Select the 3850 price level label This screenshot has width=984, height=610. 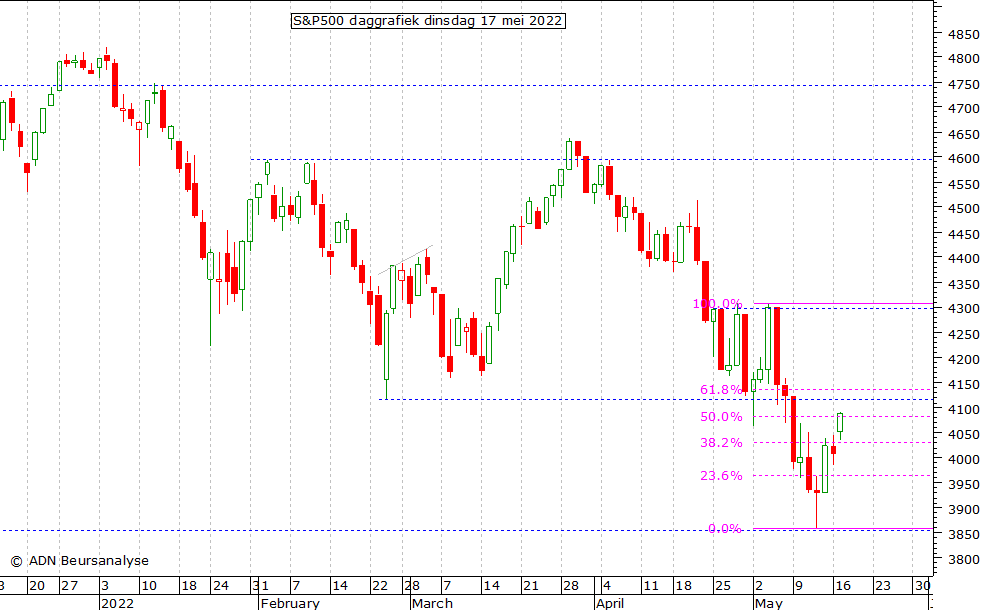click(963, 535)
